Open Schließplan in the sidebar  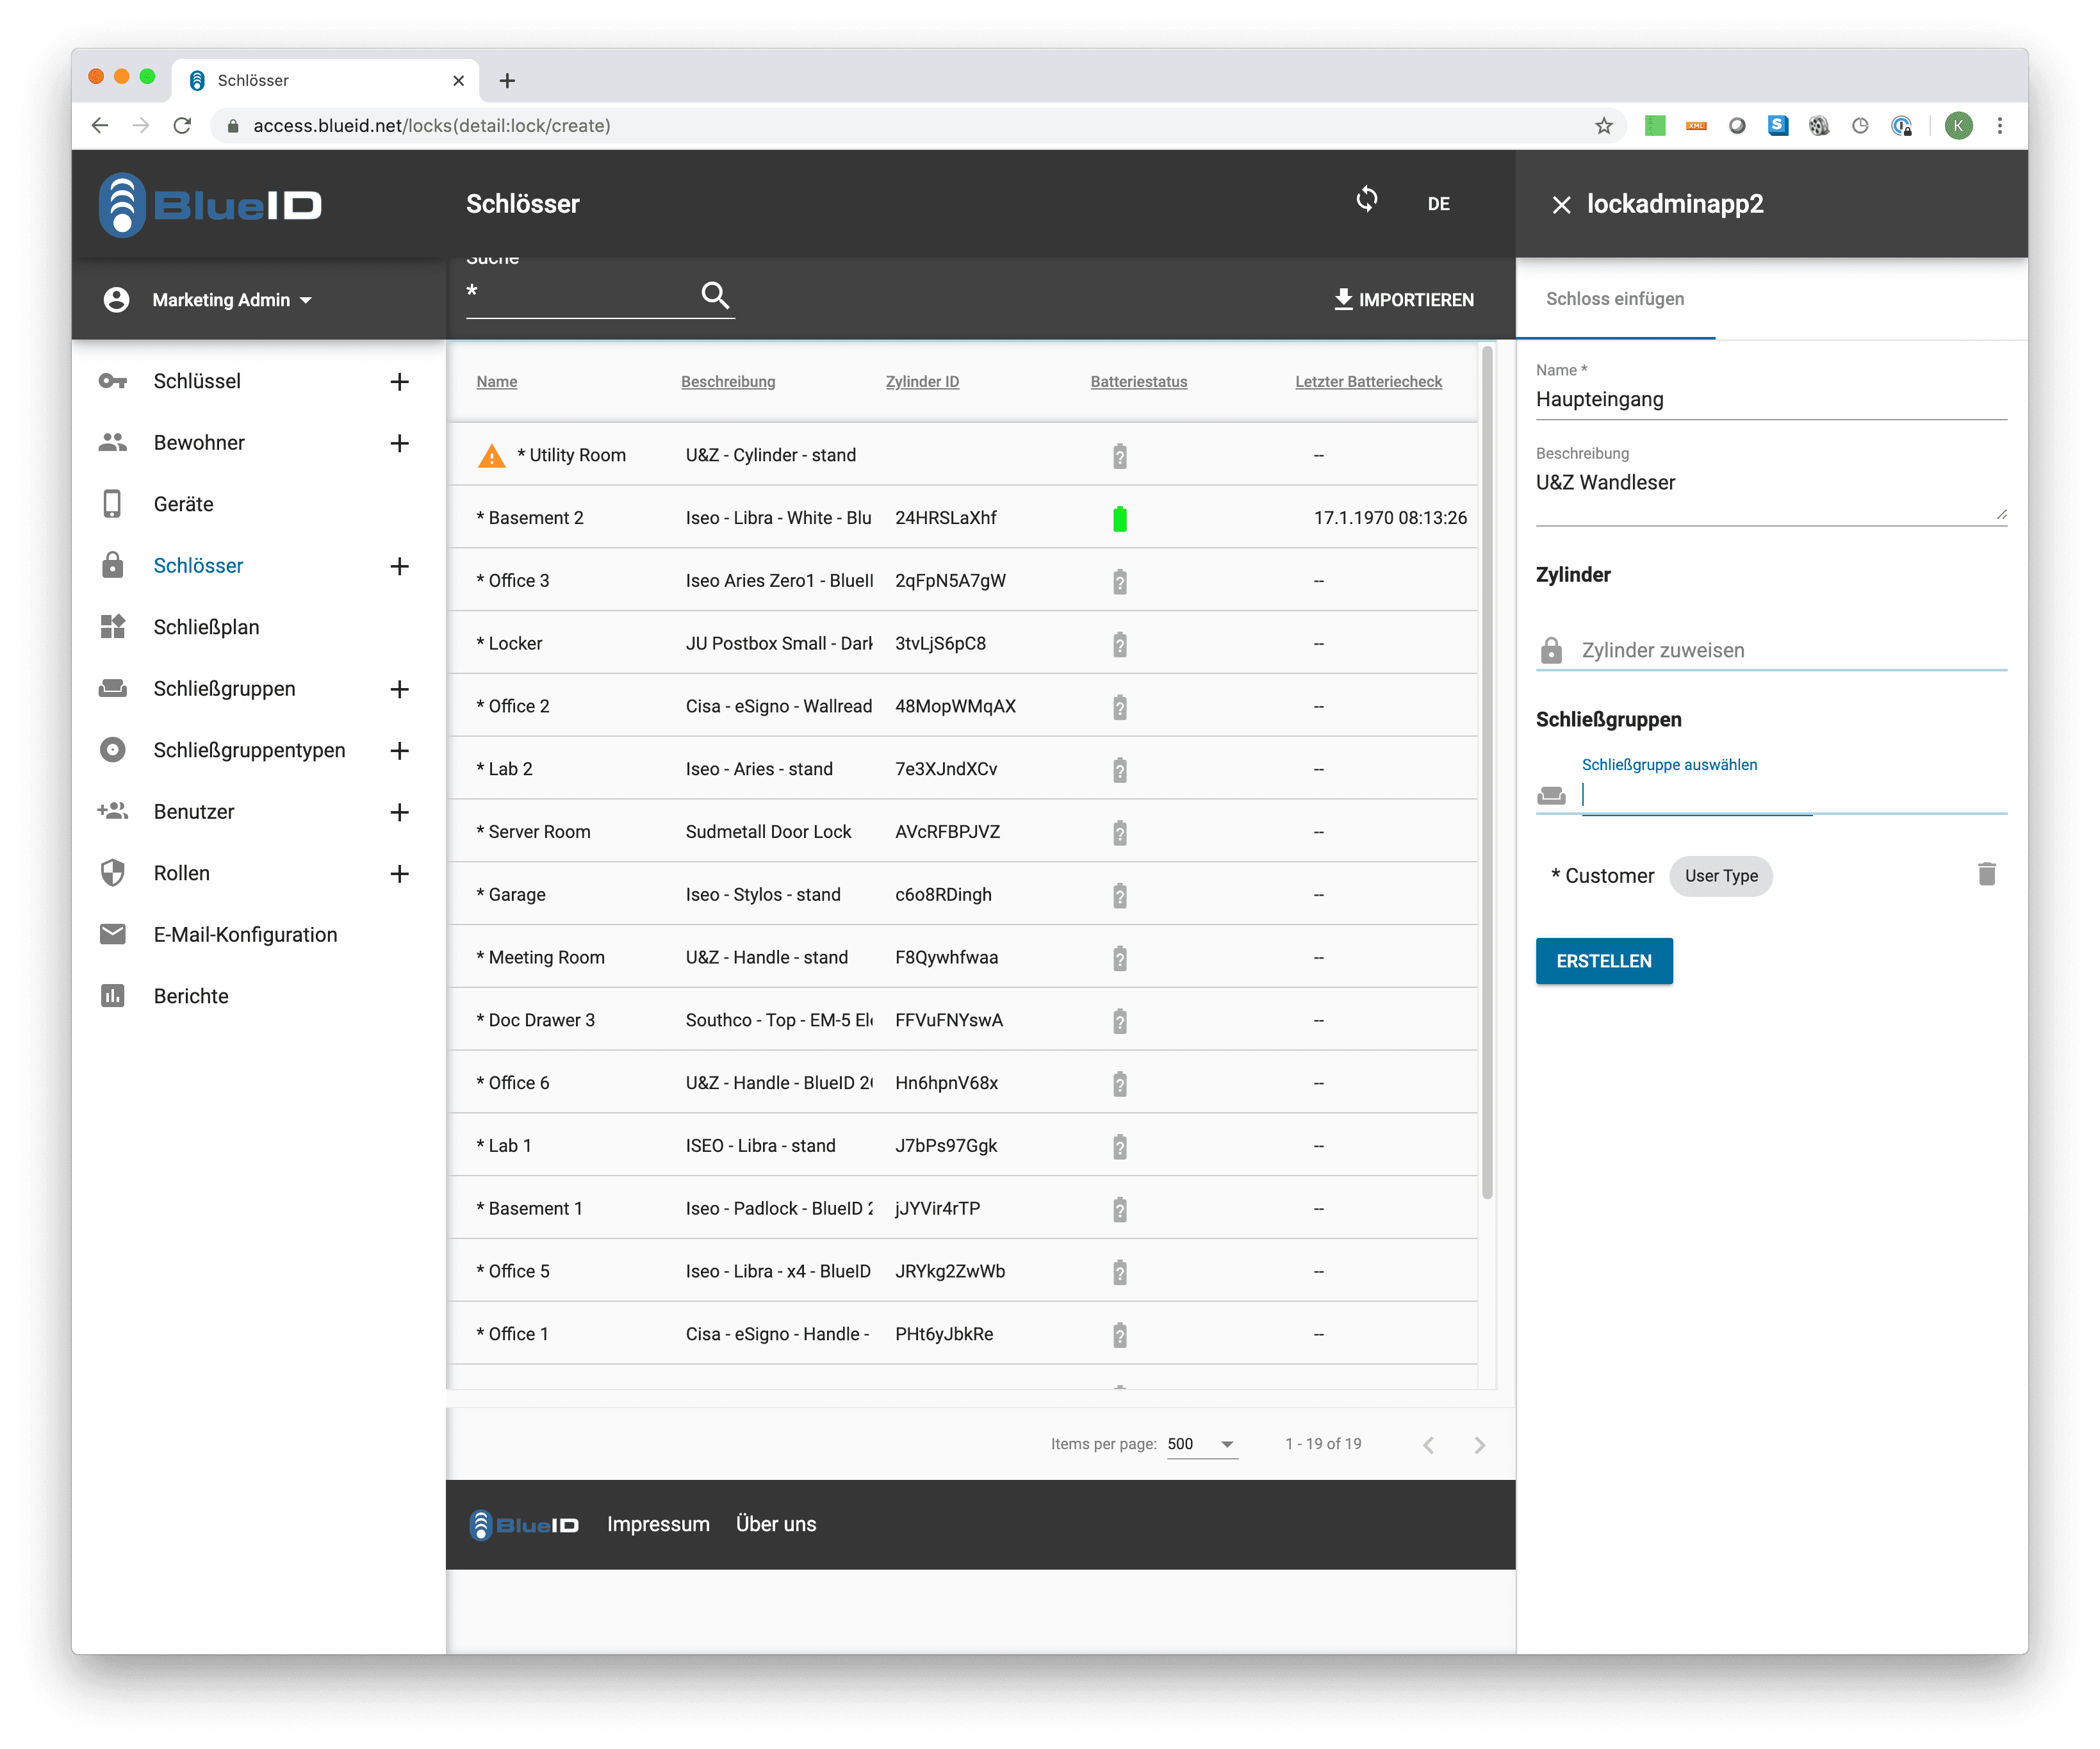click(206, 627)
